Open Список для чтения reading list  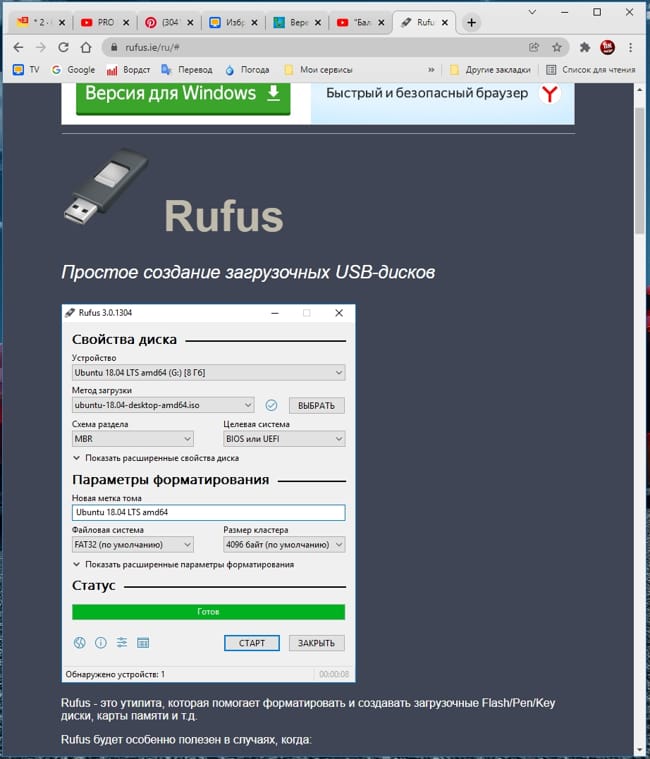tap(590, 70)
